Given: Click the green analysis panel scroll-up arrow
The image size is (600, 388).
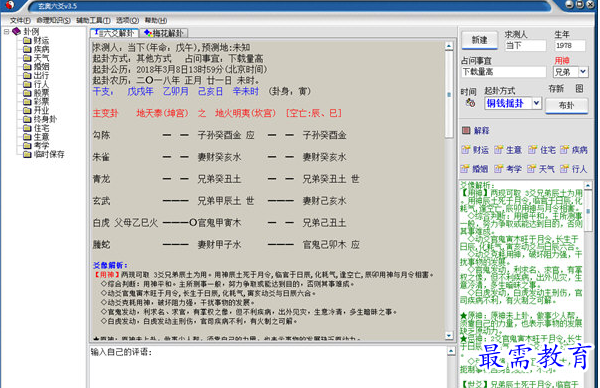Looking at the screenshot, I should pyautogui.click(x=588, y=185).
